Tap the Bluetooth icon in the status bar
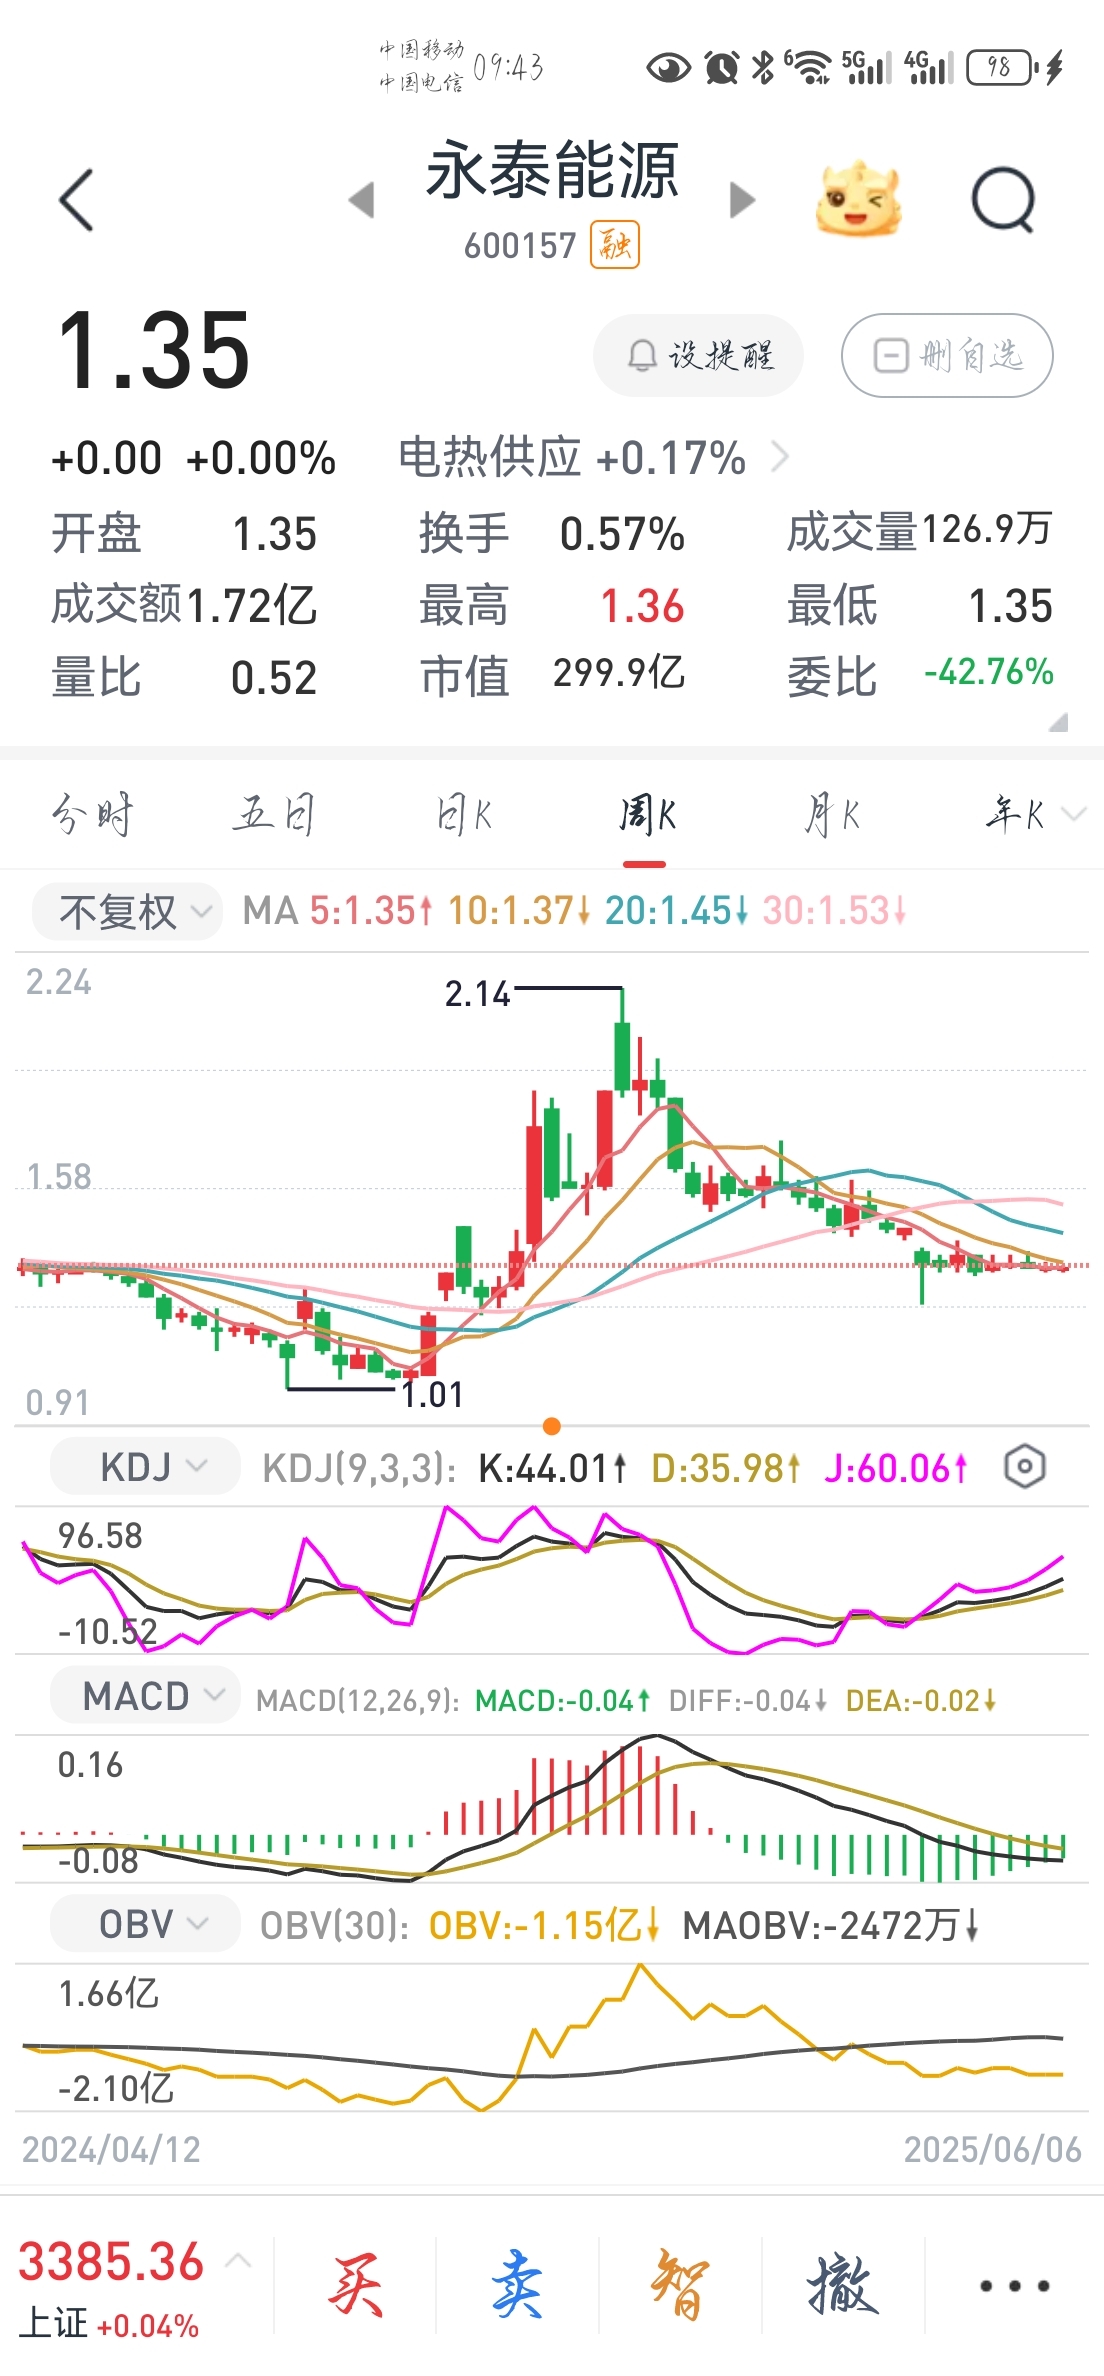Viewport: 1104px width, 2376px height. 763,67
